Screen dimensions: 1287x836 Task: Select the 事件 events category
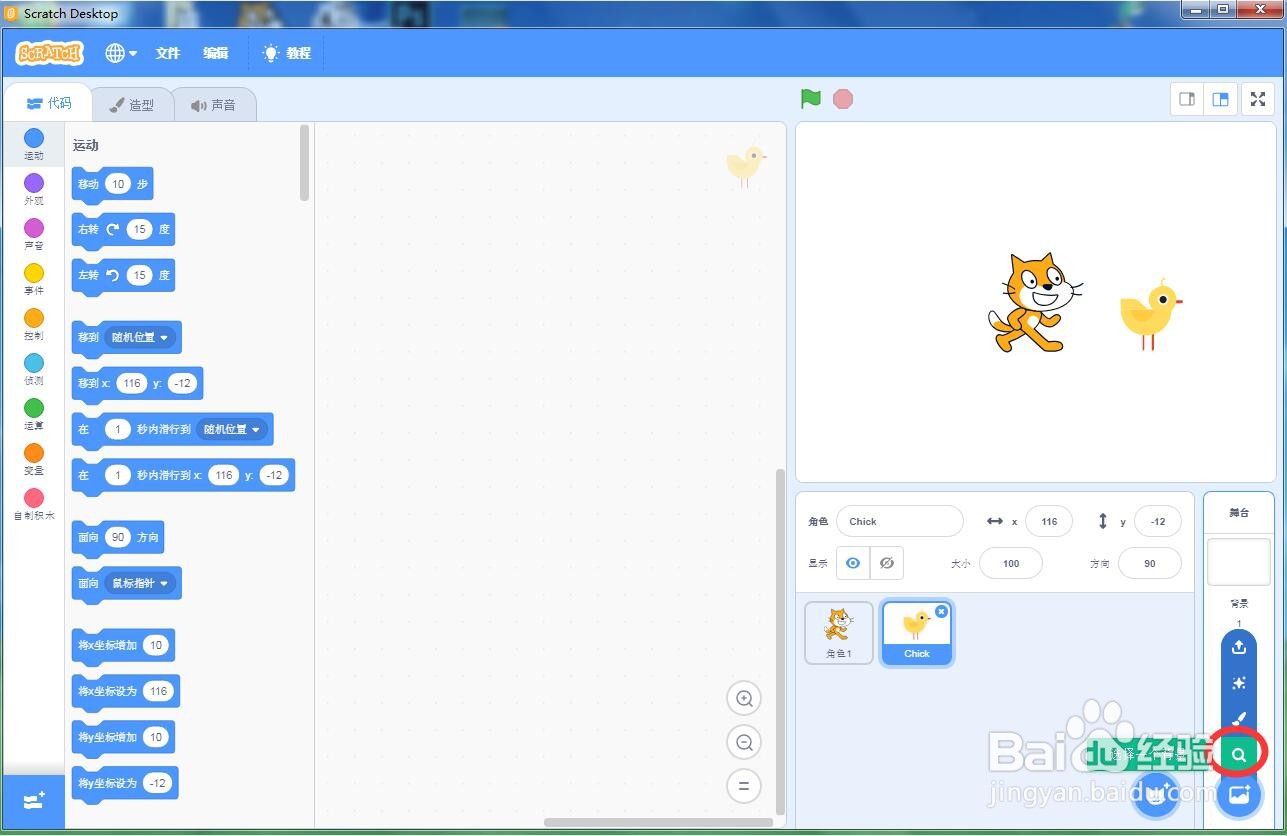pyautogui.click(x=34, y=279)
